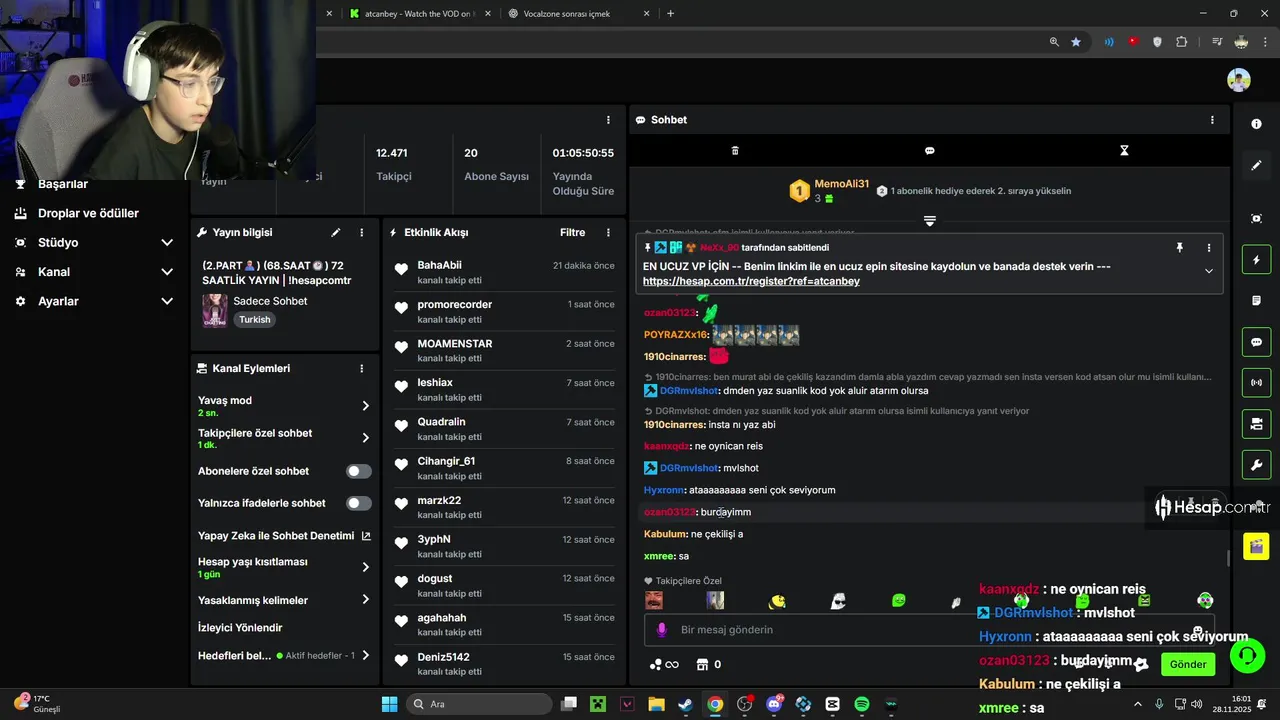Click the taskbar Ara search box

pos(477,704)
